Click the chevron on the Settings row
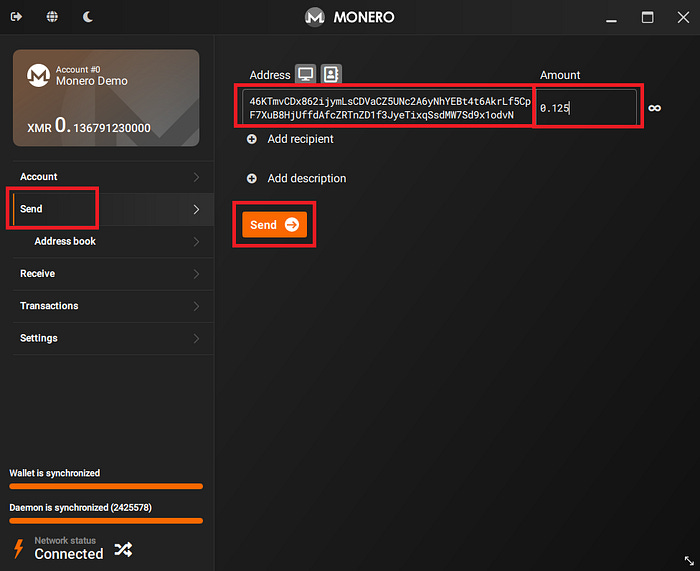Image resolution: width=700 pixels, height=571 pixels. tap(196, 338)
